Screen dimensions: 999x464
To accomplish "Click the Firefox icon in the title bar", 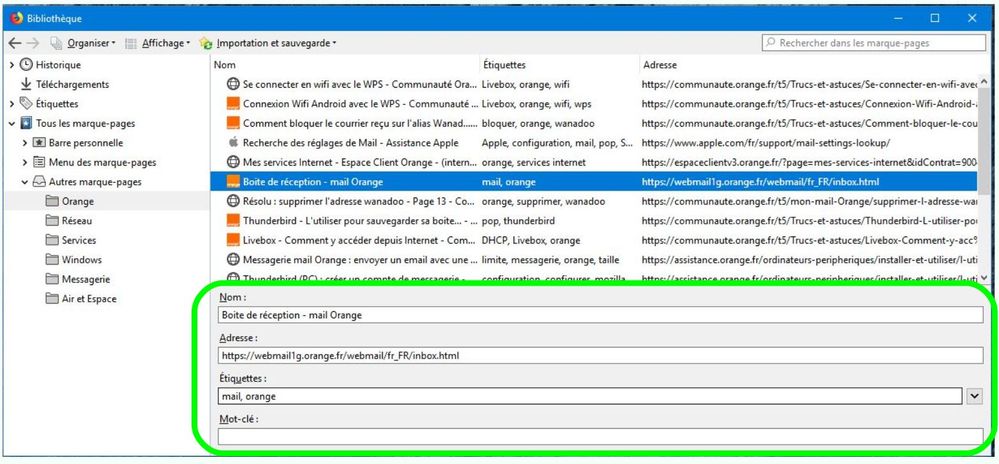I will coord(17,18).
